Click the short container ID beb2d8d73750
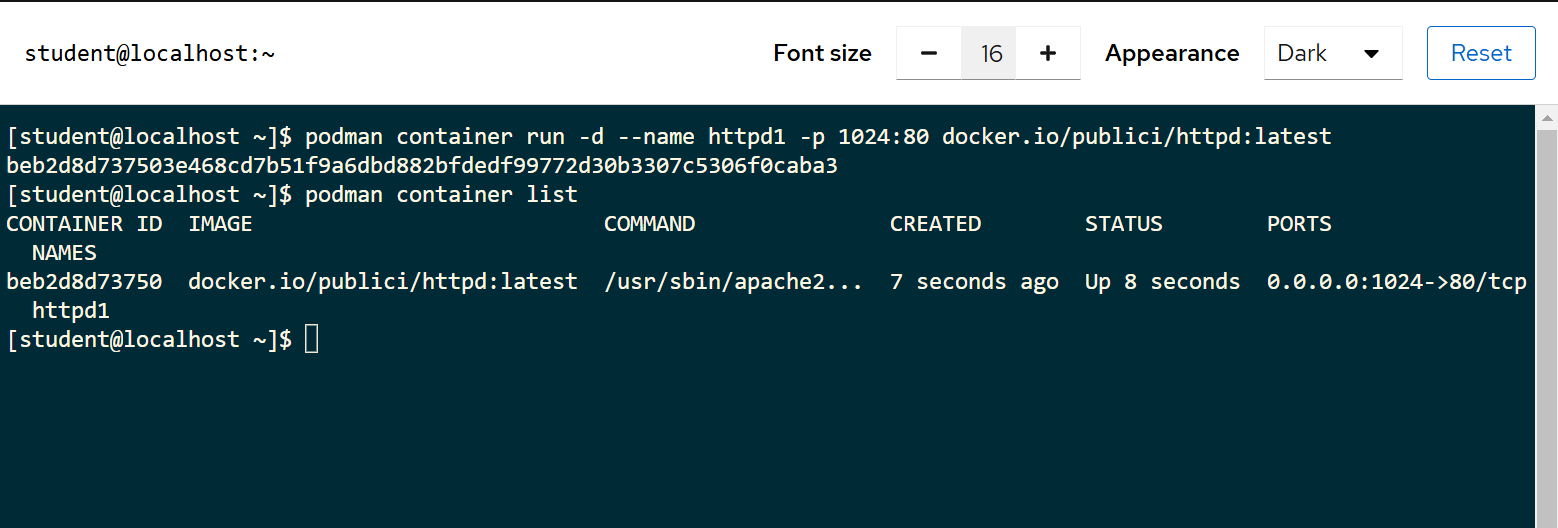The width and height of the screenshot is (1558, 528). pos(84,282)
